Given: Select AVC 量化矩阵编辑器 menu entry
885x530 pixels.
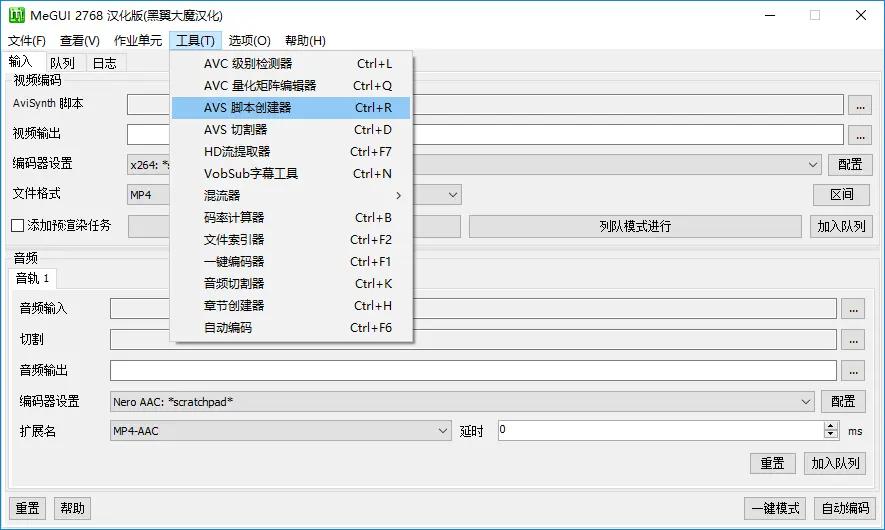Looking at the screenshot, I should point(291,86).
